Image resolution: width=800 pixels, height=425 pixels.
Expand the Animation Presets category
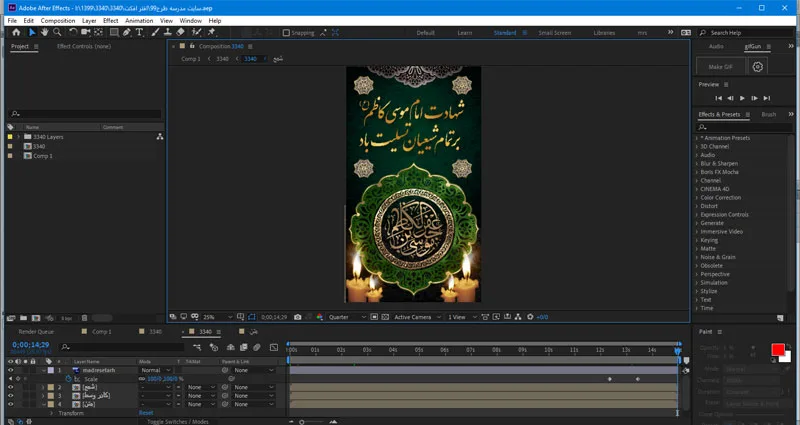tap(697, 138)
